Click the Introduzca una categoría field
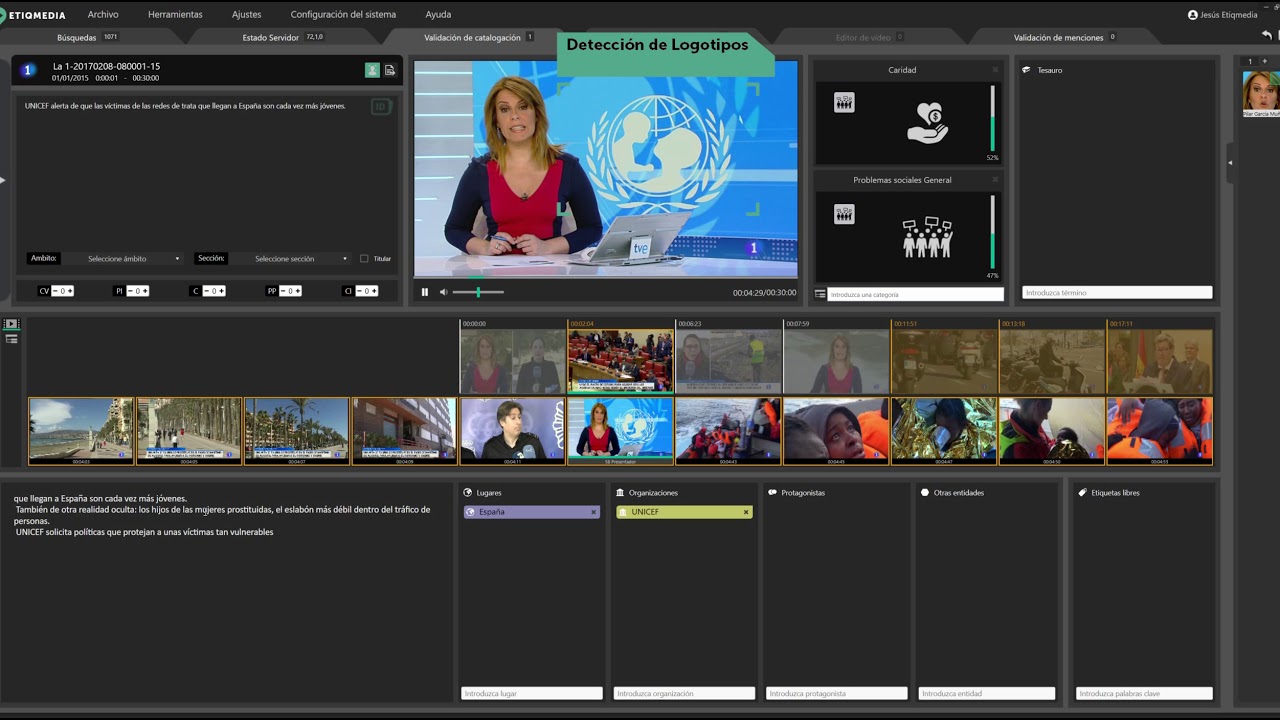This screenshot has width=1280, height=720. point(915,294)
